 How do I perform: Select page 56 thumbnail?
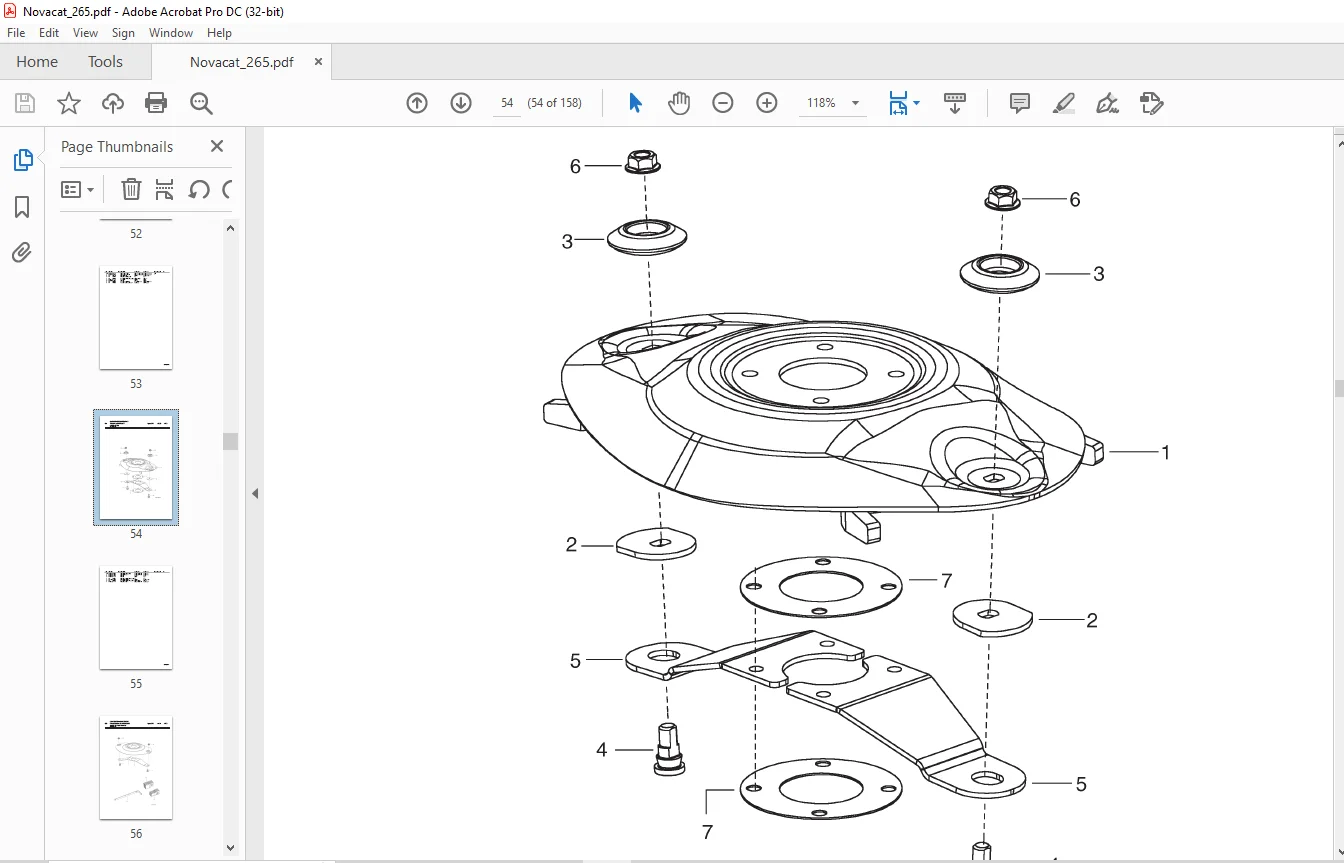136,768
